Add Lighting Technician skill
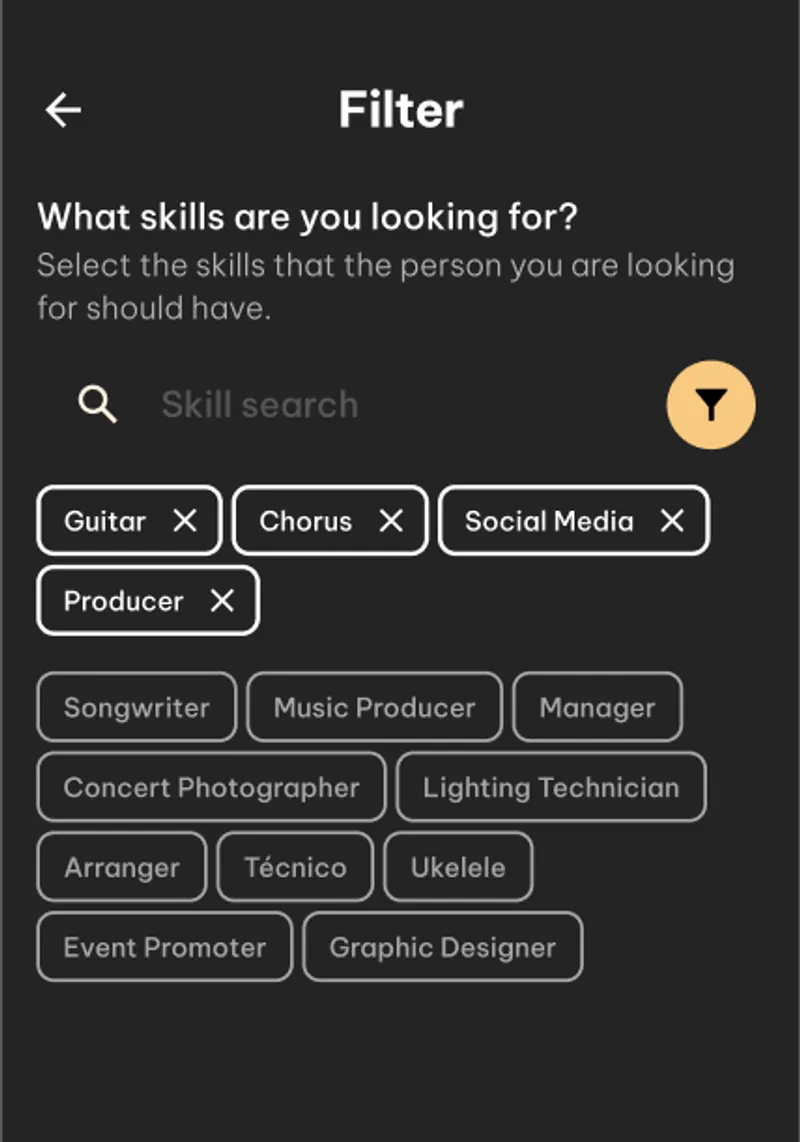800x1142 pixels. (551, 788)
